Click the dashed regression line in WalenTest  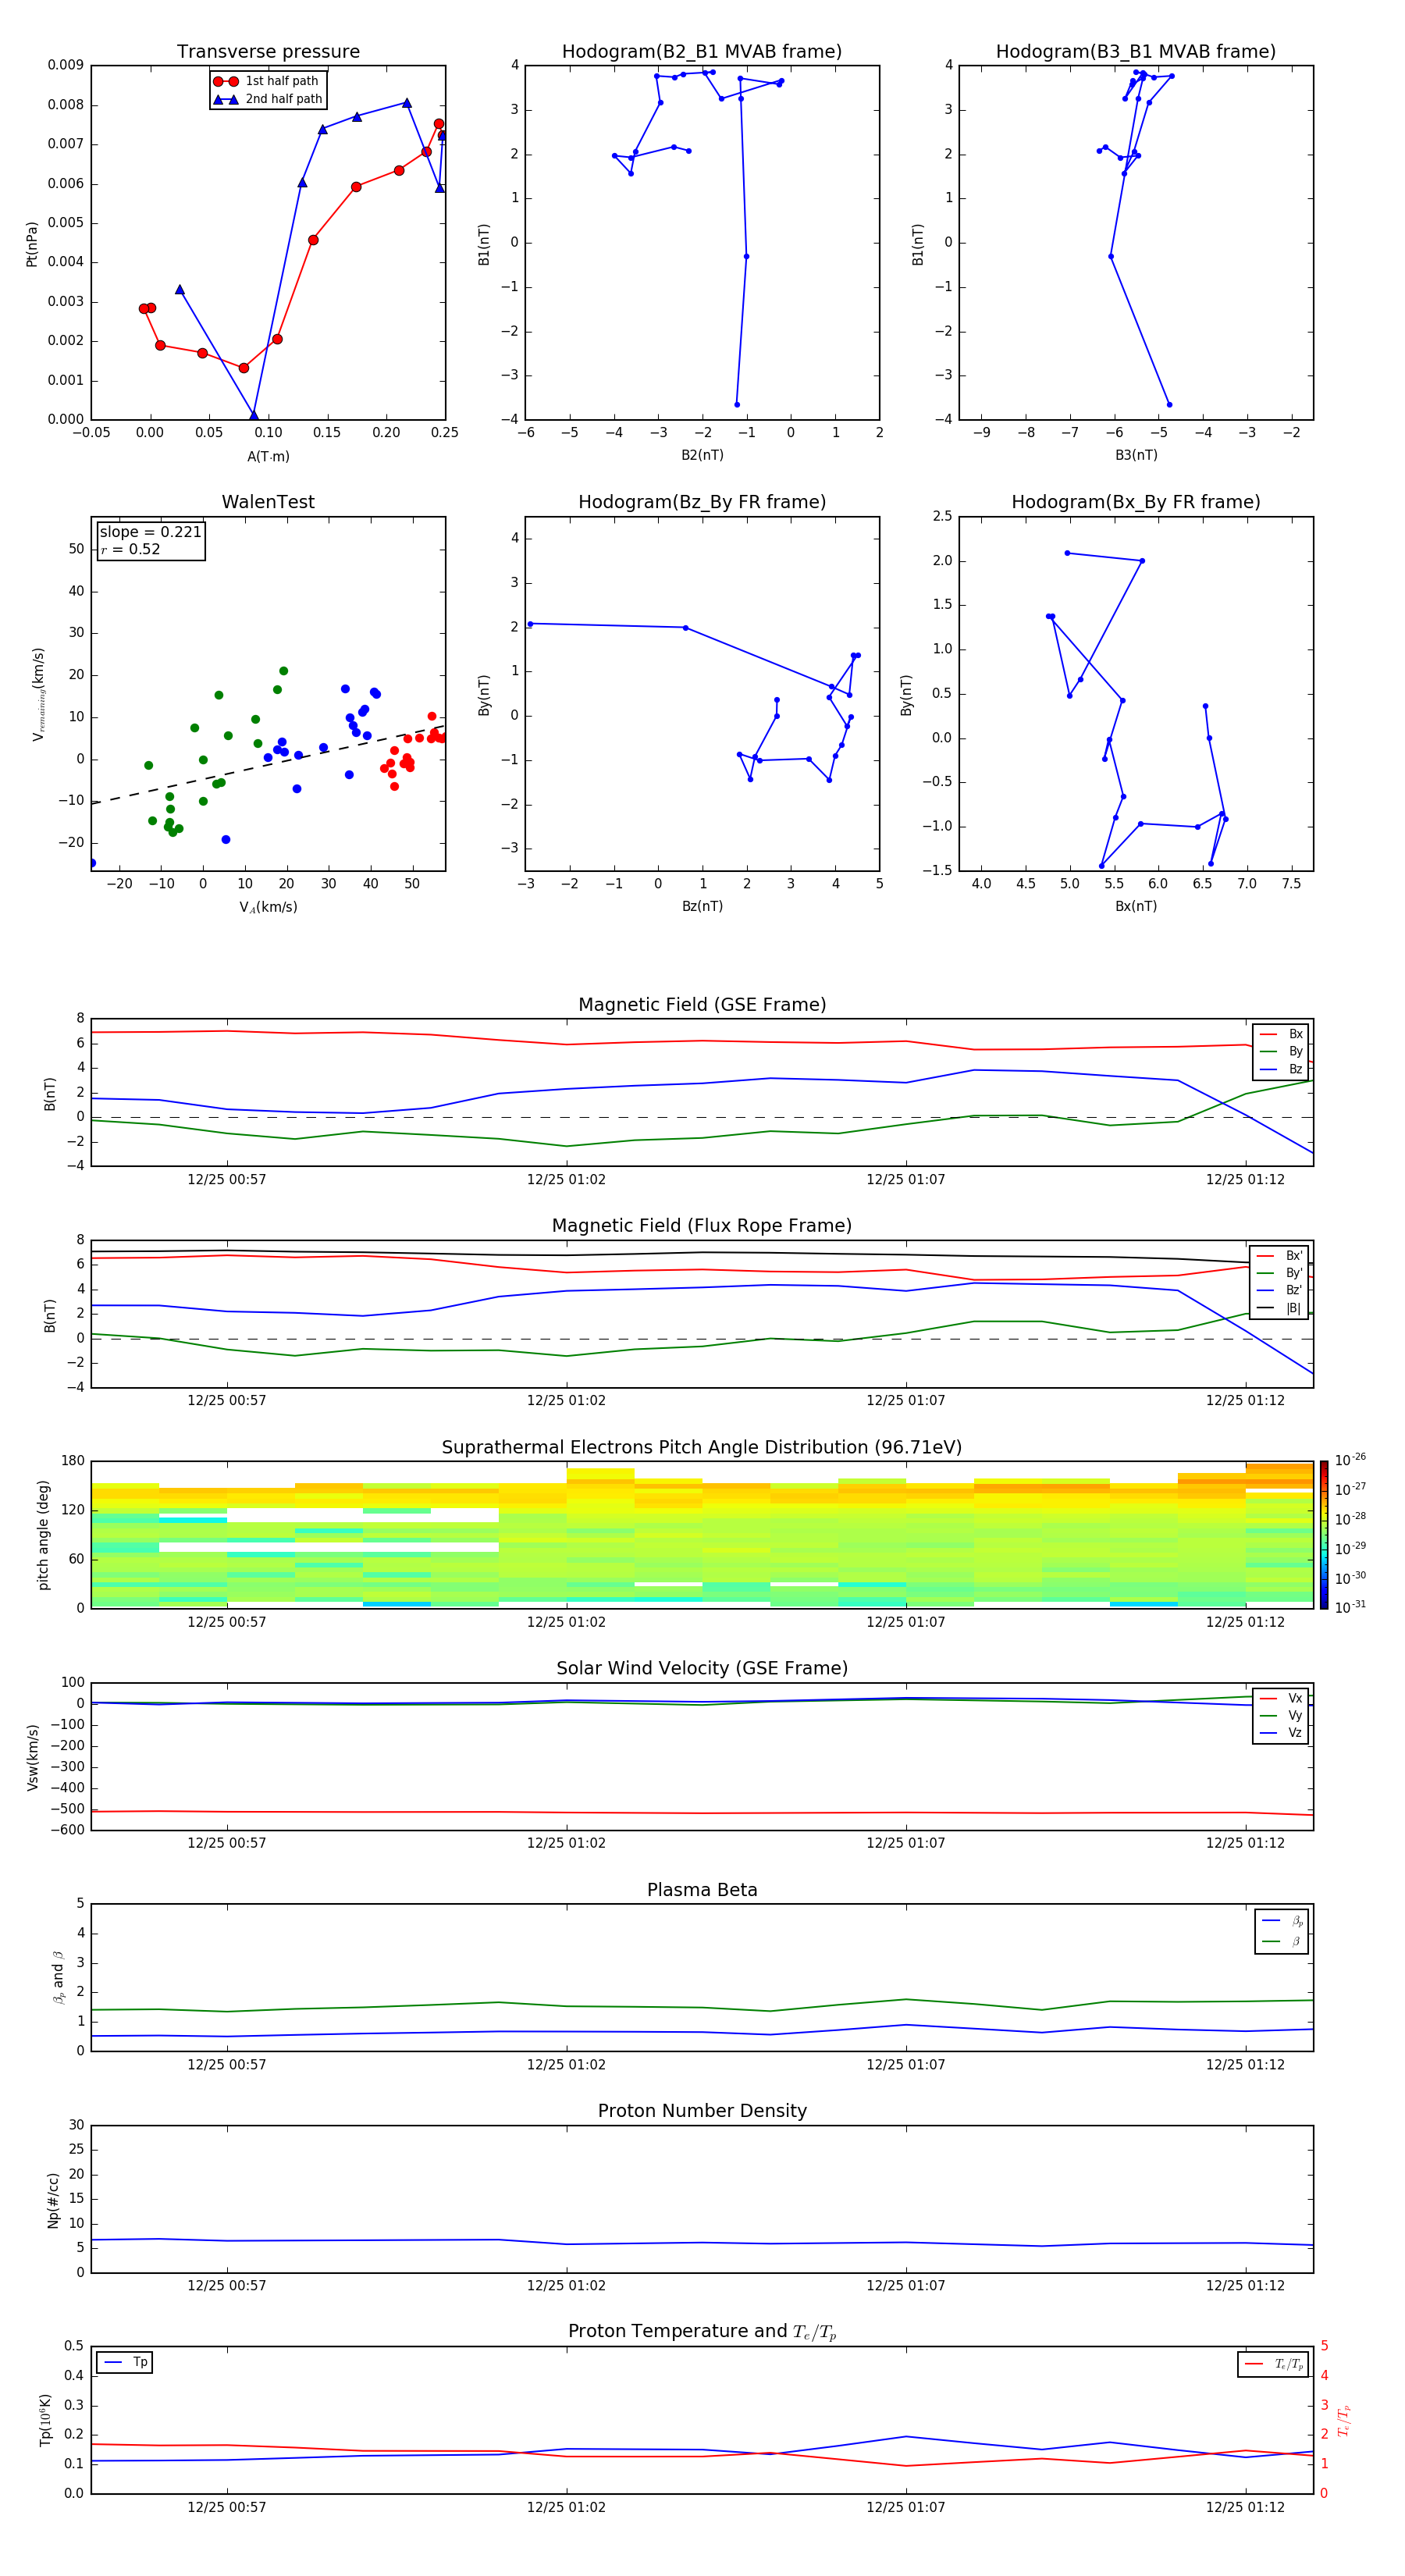click(x=268, y=764)
